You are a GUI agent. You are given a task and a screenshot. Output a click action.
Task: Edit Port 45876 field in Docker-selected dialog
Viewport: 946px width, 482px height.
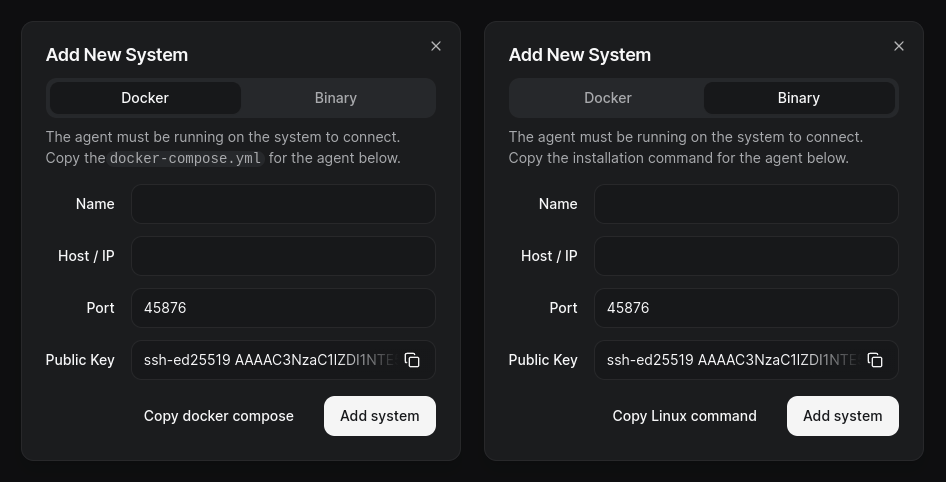283,308
